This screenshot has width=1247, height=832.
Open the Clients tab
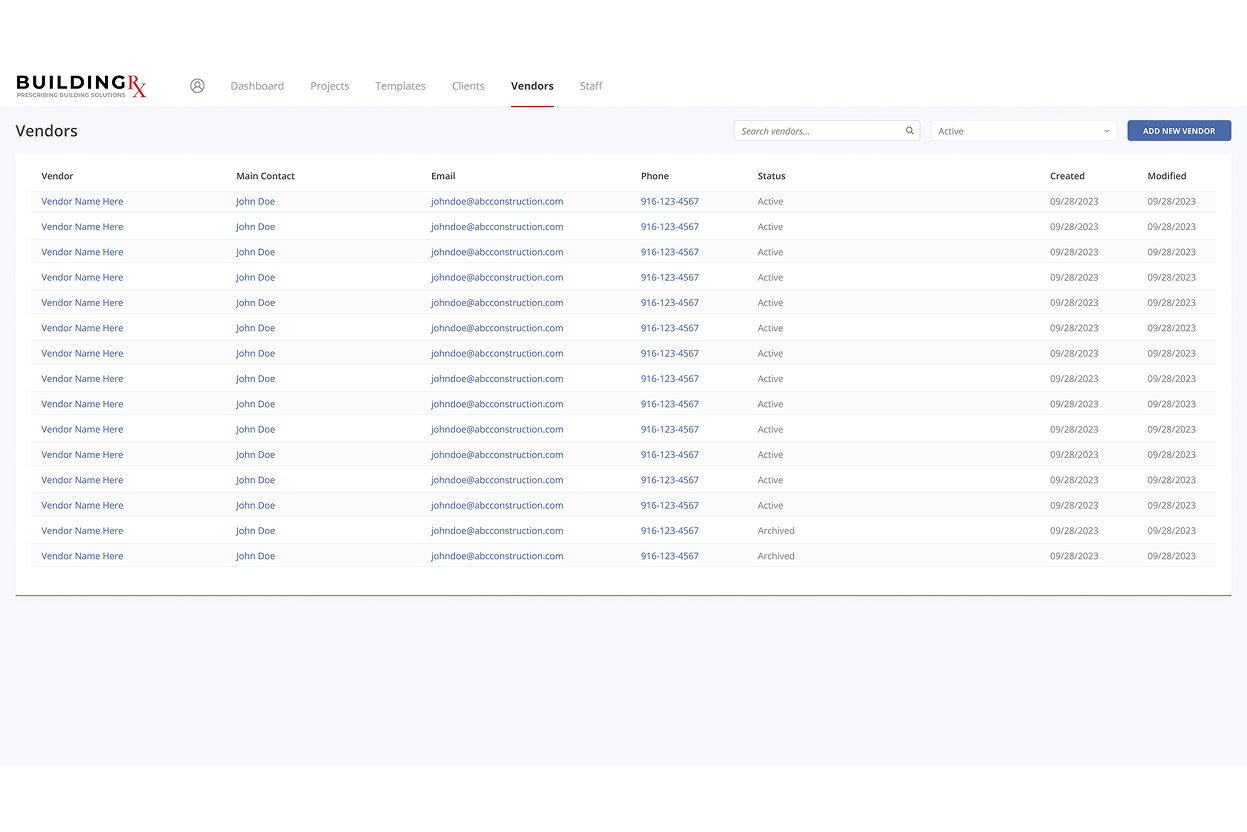(x=468, y=86)
